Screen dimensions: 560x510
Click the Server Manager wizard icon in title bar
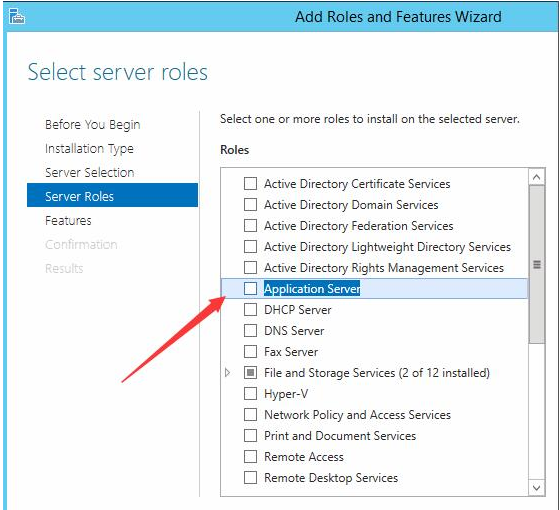tap(16, 16)
